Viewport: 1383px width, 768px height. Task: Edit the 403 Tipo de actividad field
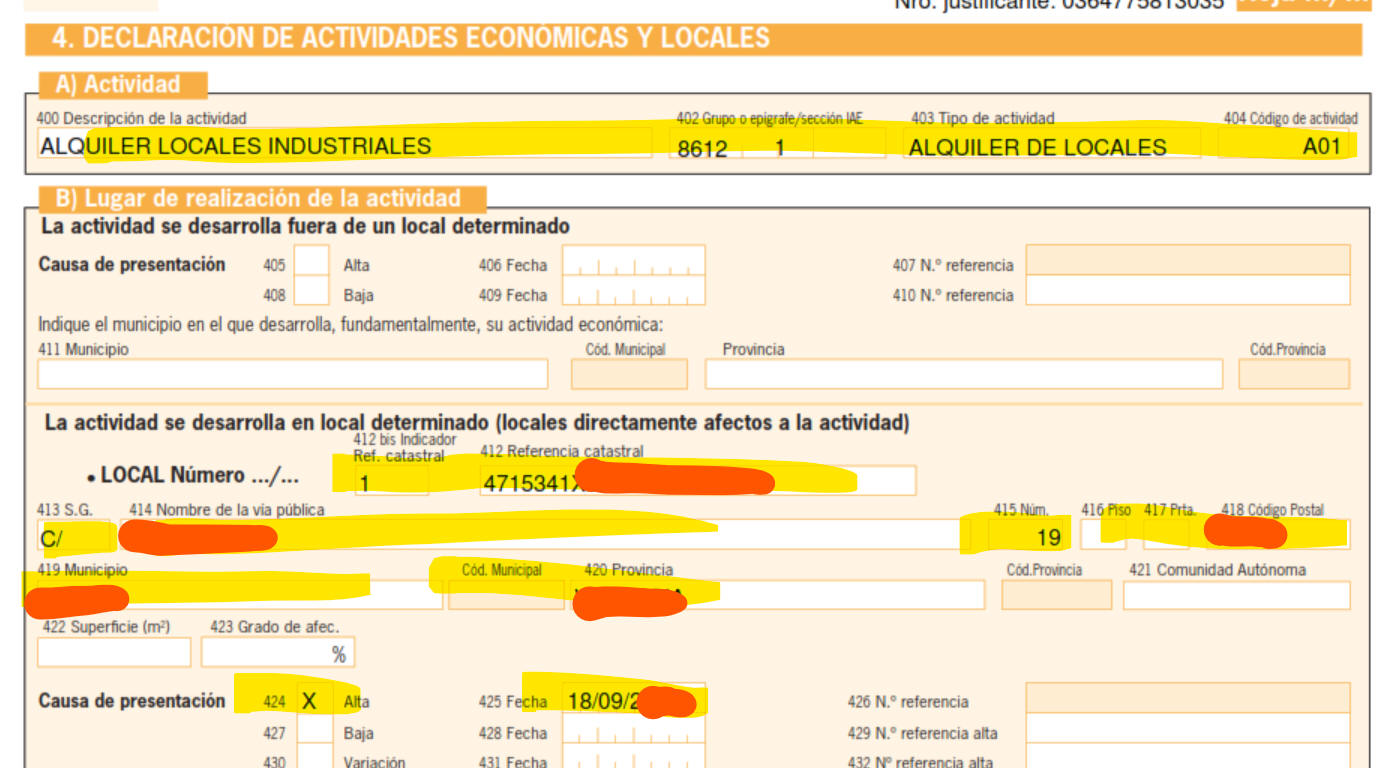(x=1053, y=144)
